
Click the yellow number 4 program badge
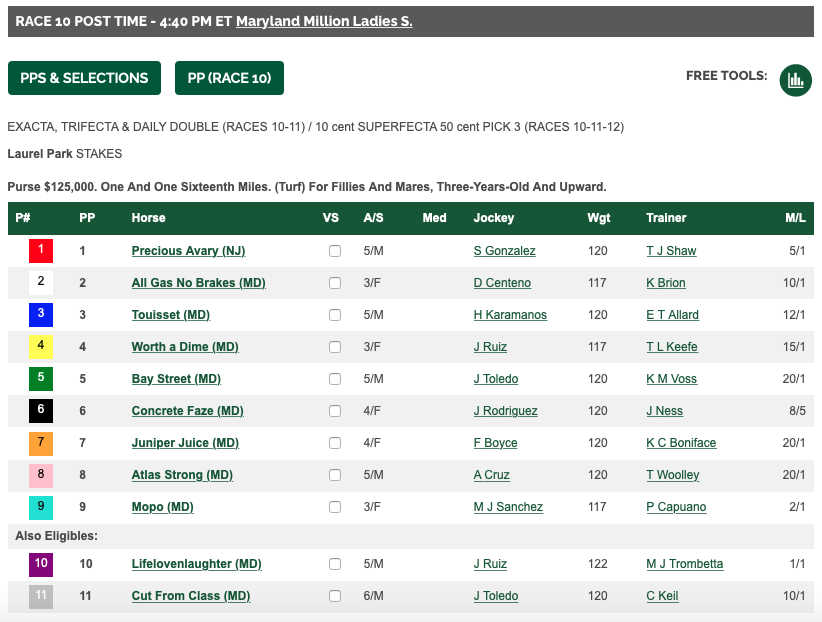click(x=41, y=346)
